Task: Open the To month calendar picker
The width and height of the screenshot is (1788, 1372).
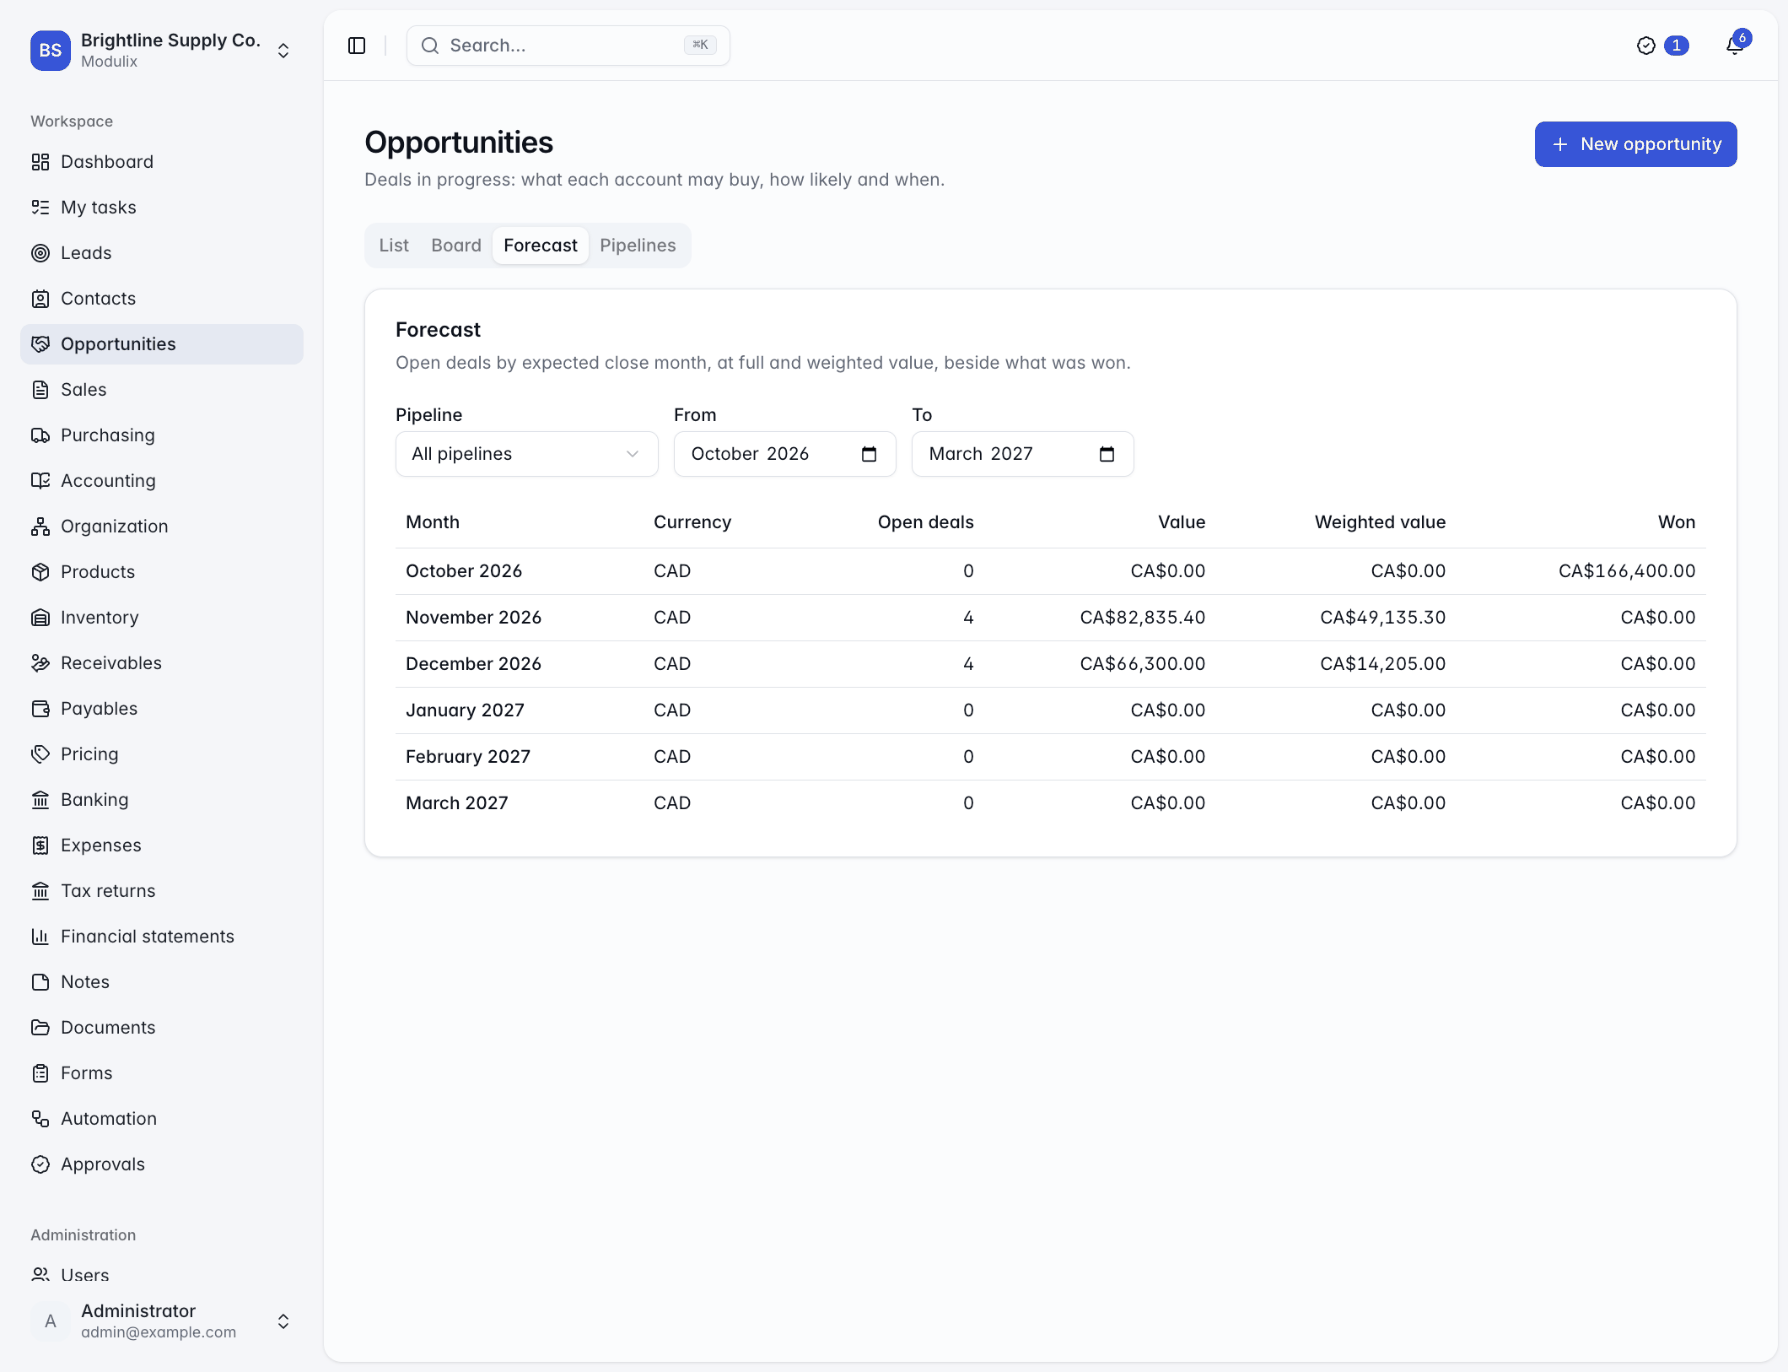Action: point(1107,454)
